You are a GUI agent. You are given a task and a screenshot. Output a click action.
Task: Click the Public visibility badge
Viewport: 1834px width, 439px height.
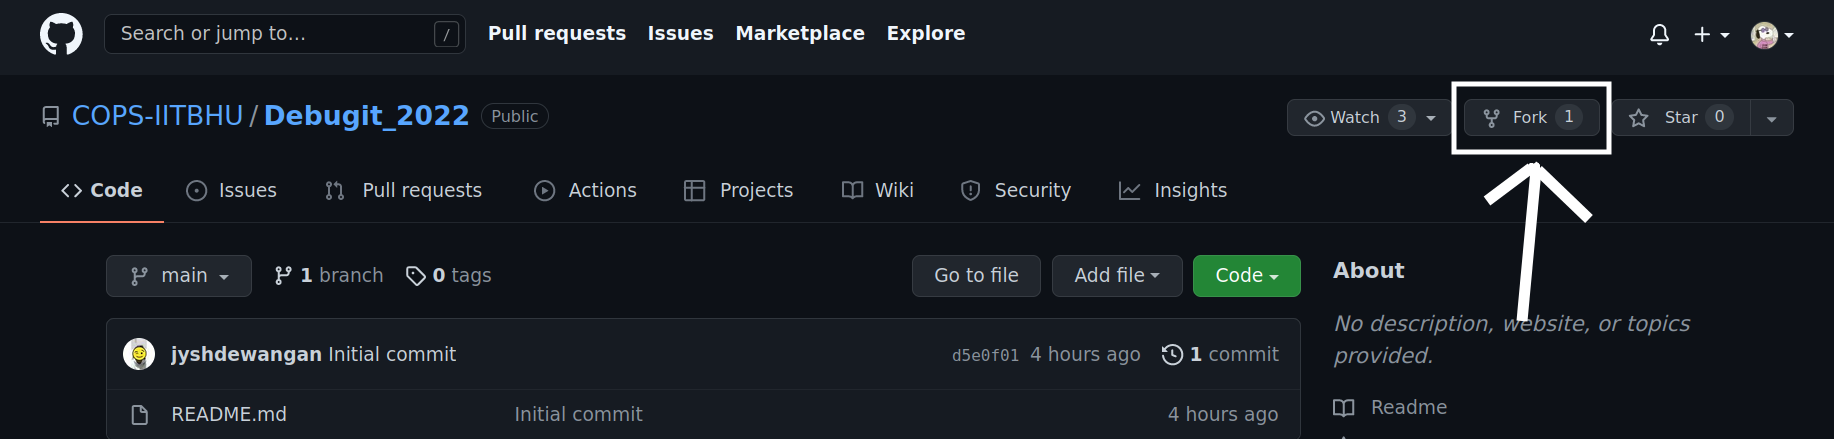point(515,116)
